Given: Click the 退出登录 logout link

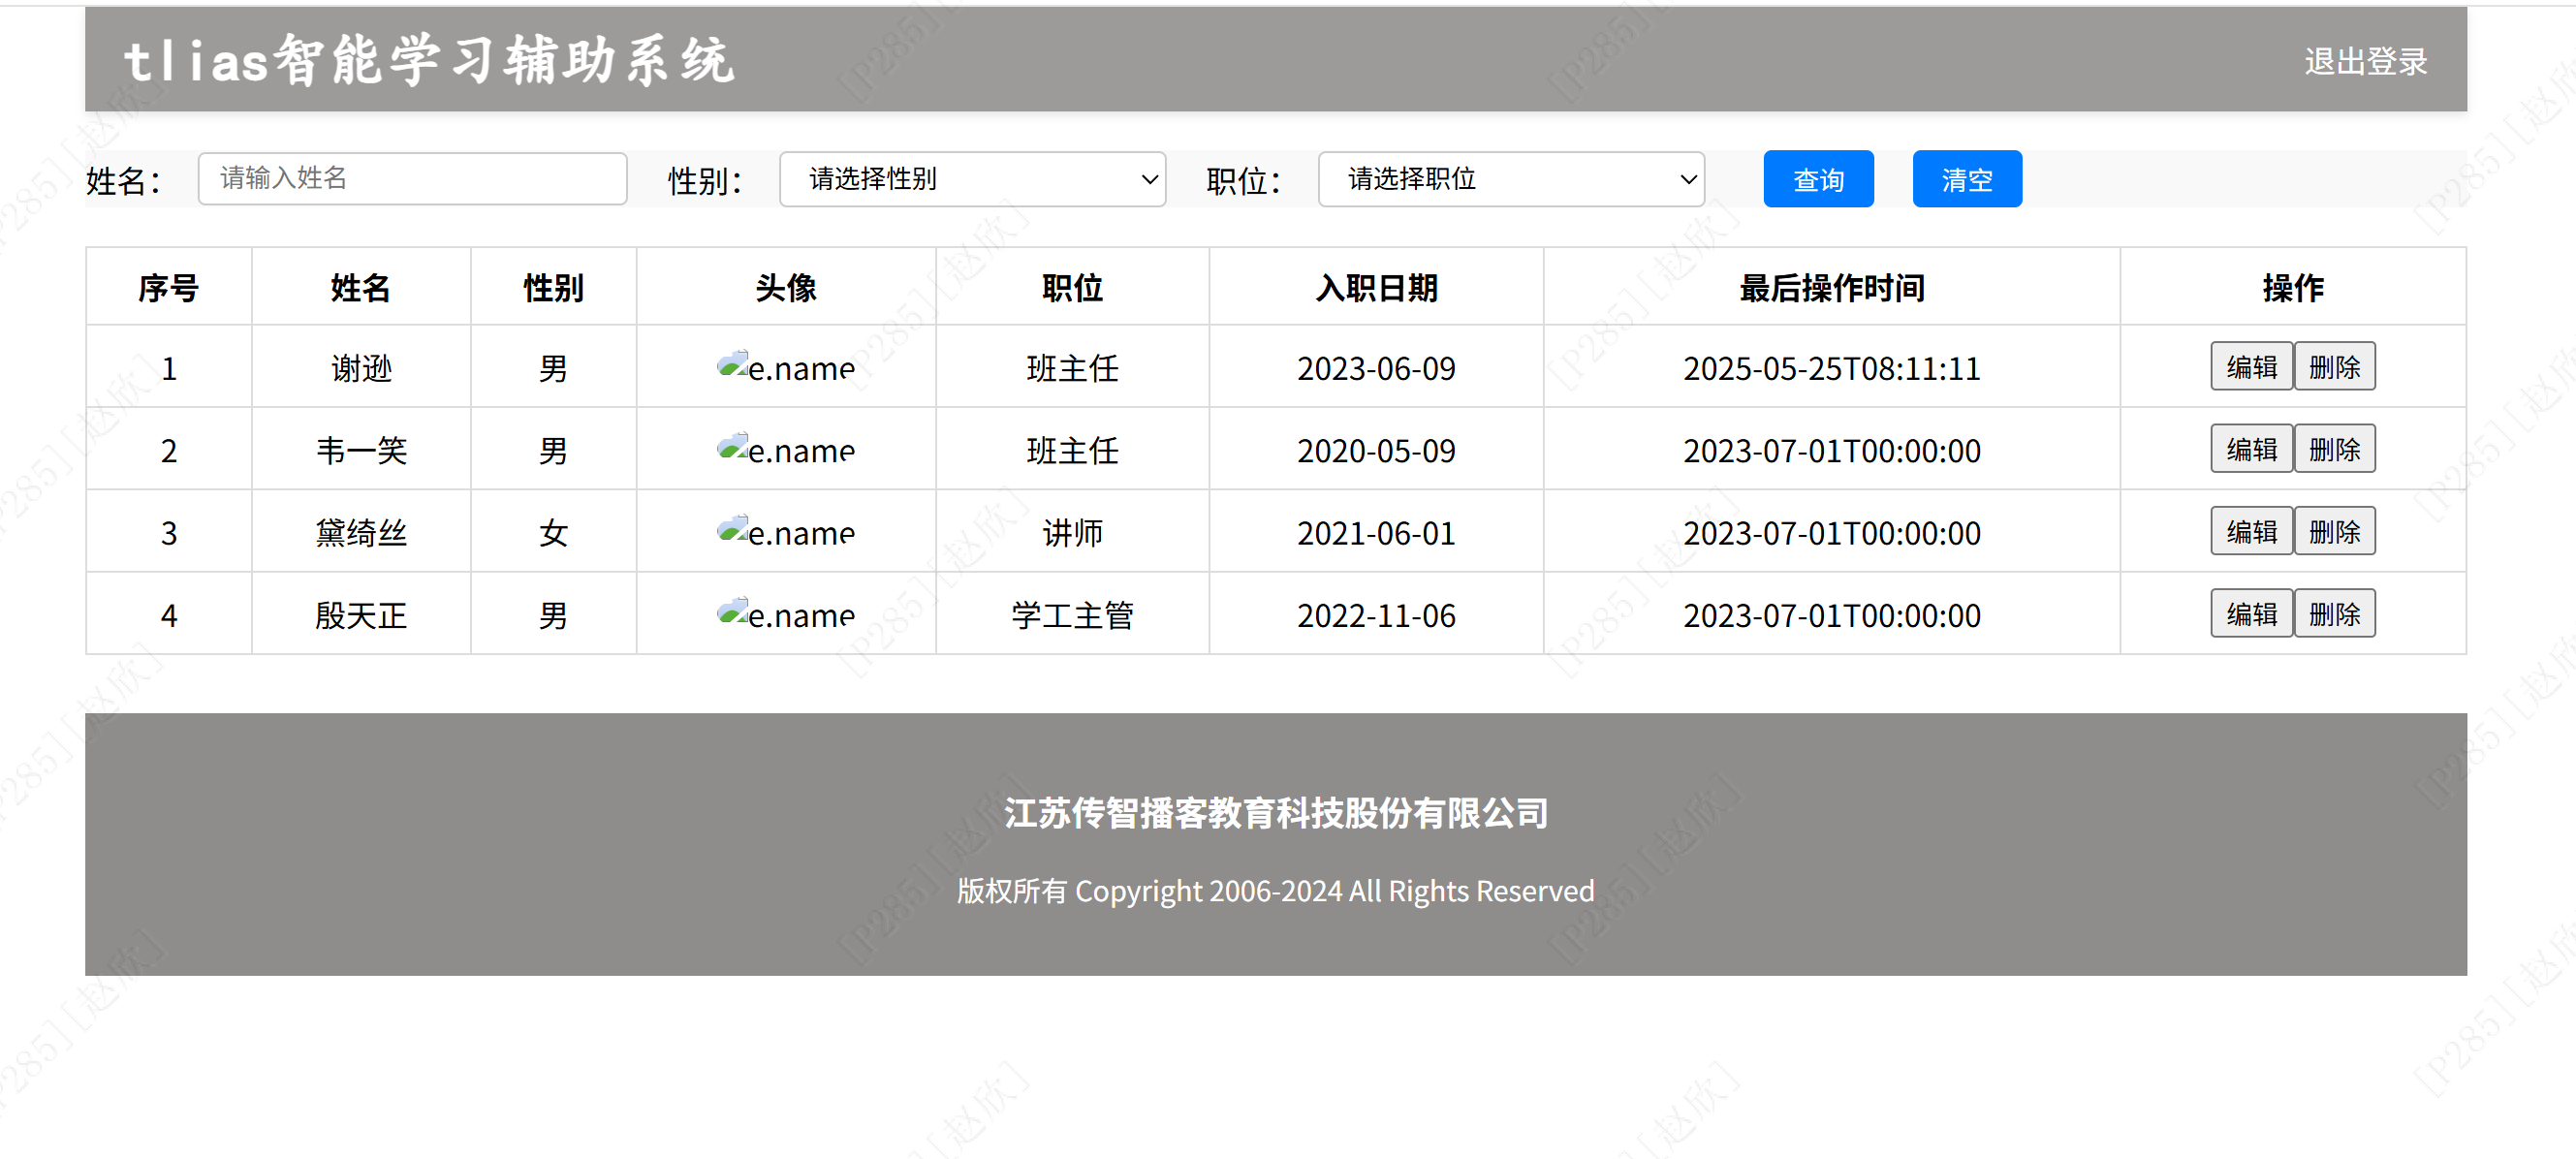Looking at the screenshot, I should 2364,62.
